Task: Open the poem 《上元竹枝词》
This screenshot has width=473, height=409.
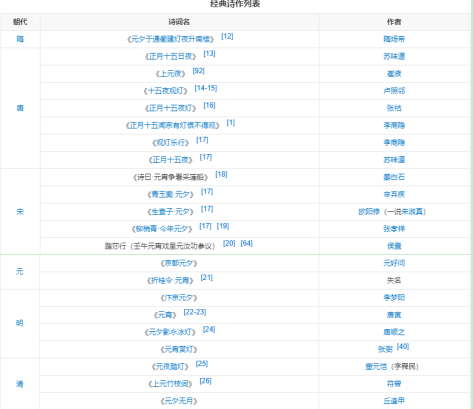Action: (170, 384)
